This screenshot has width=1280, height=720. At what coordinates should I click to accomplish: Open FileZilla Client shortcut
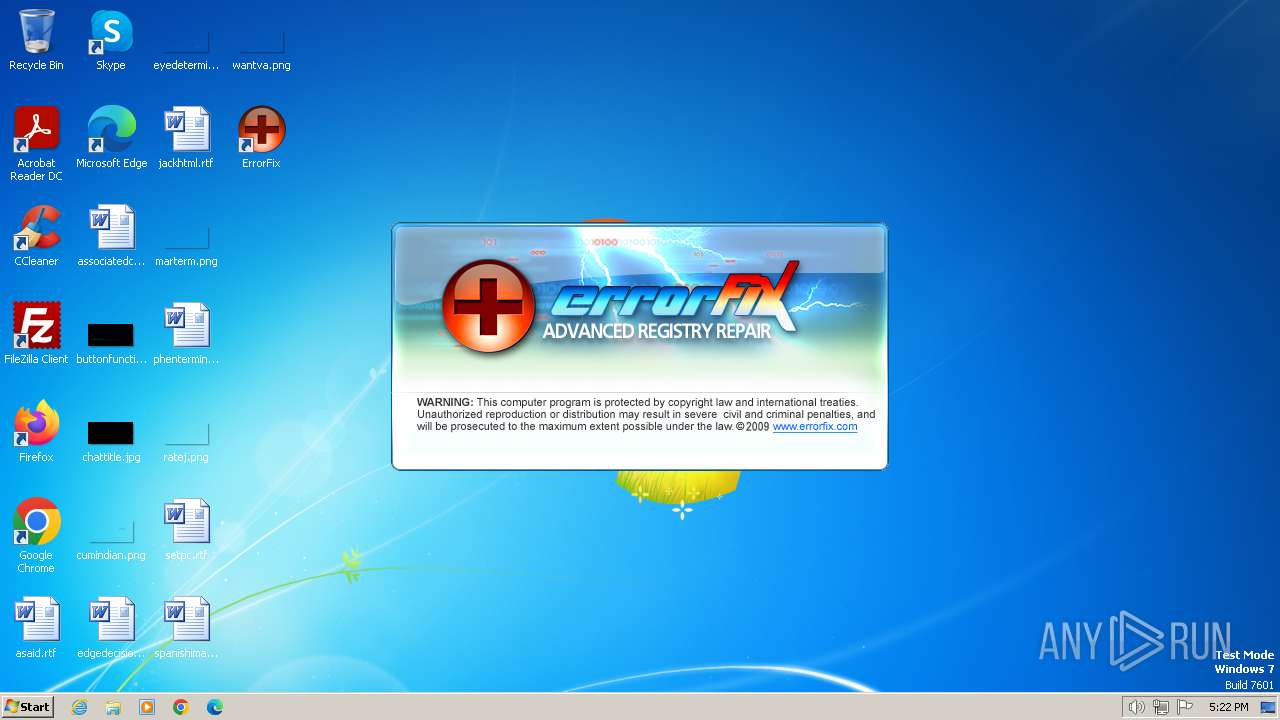36,334
